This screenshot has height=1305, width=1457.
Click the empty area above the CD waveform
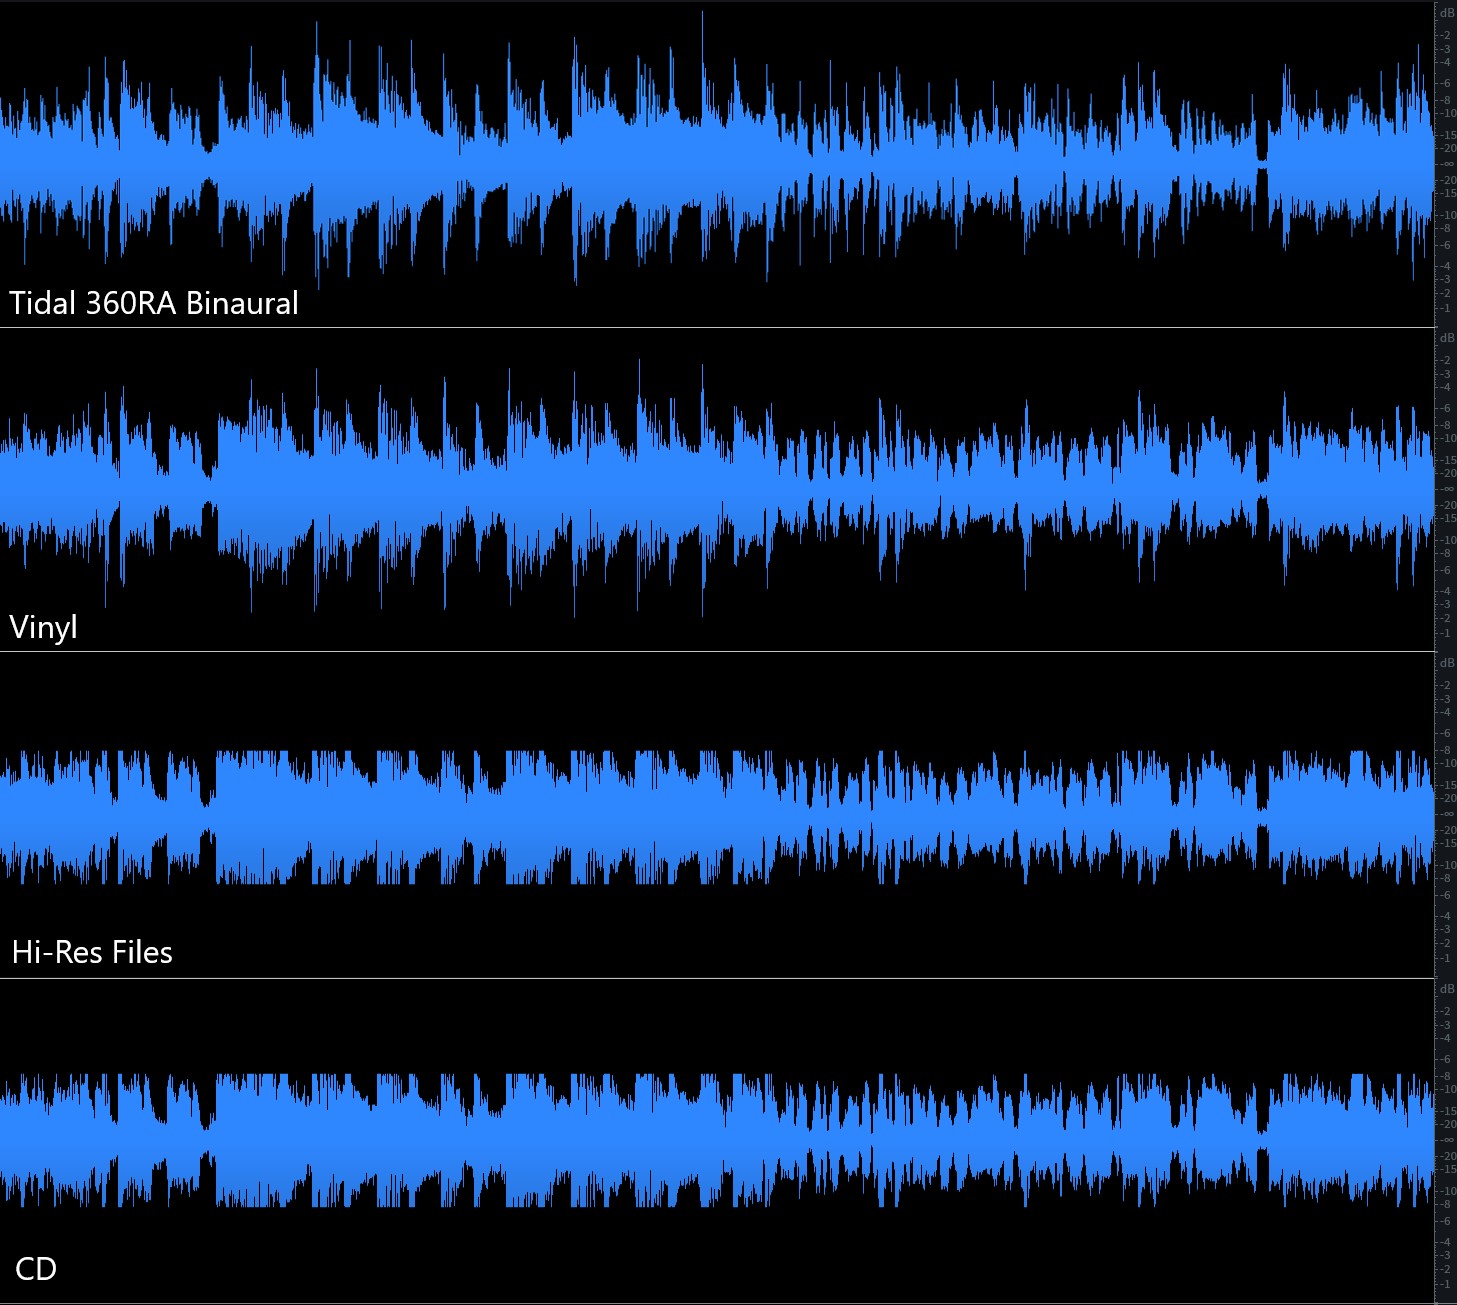700,1020
